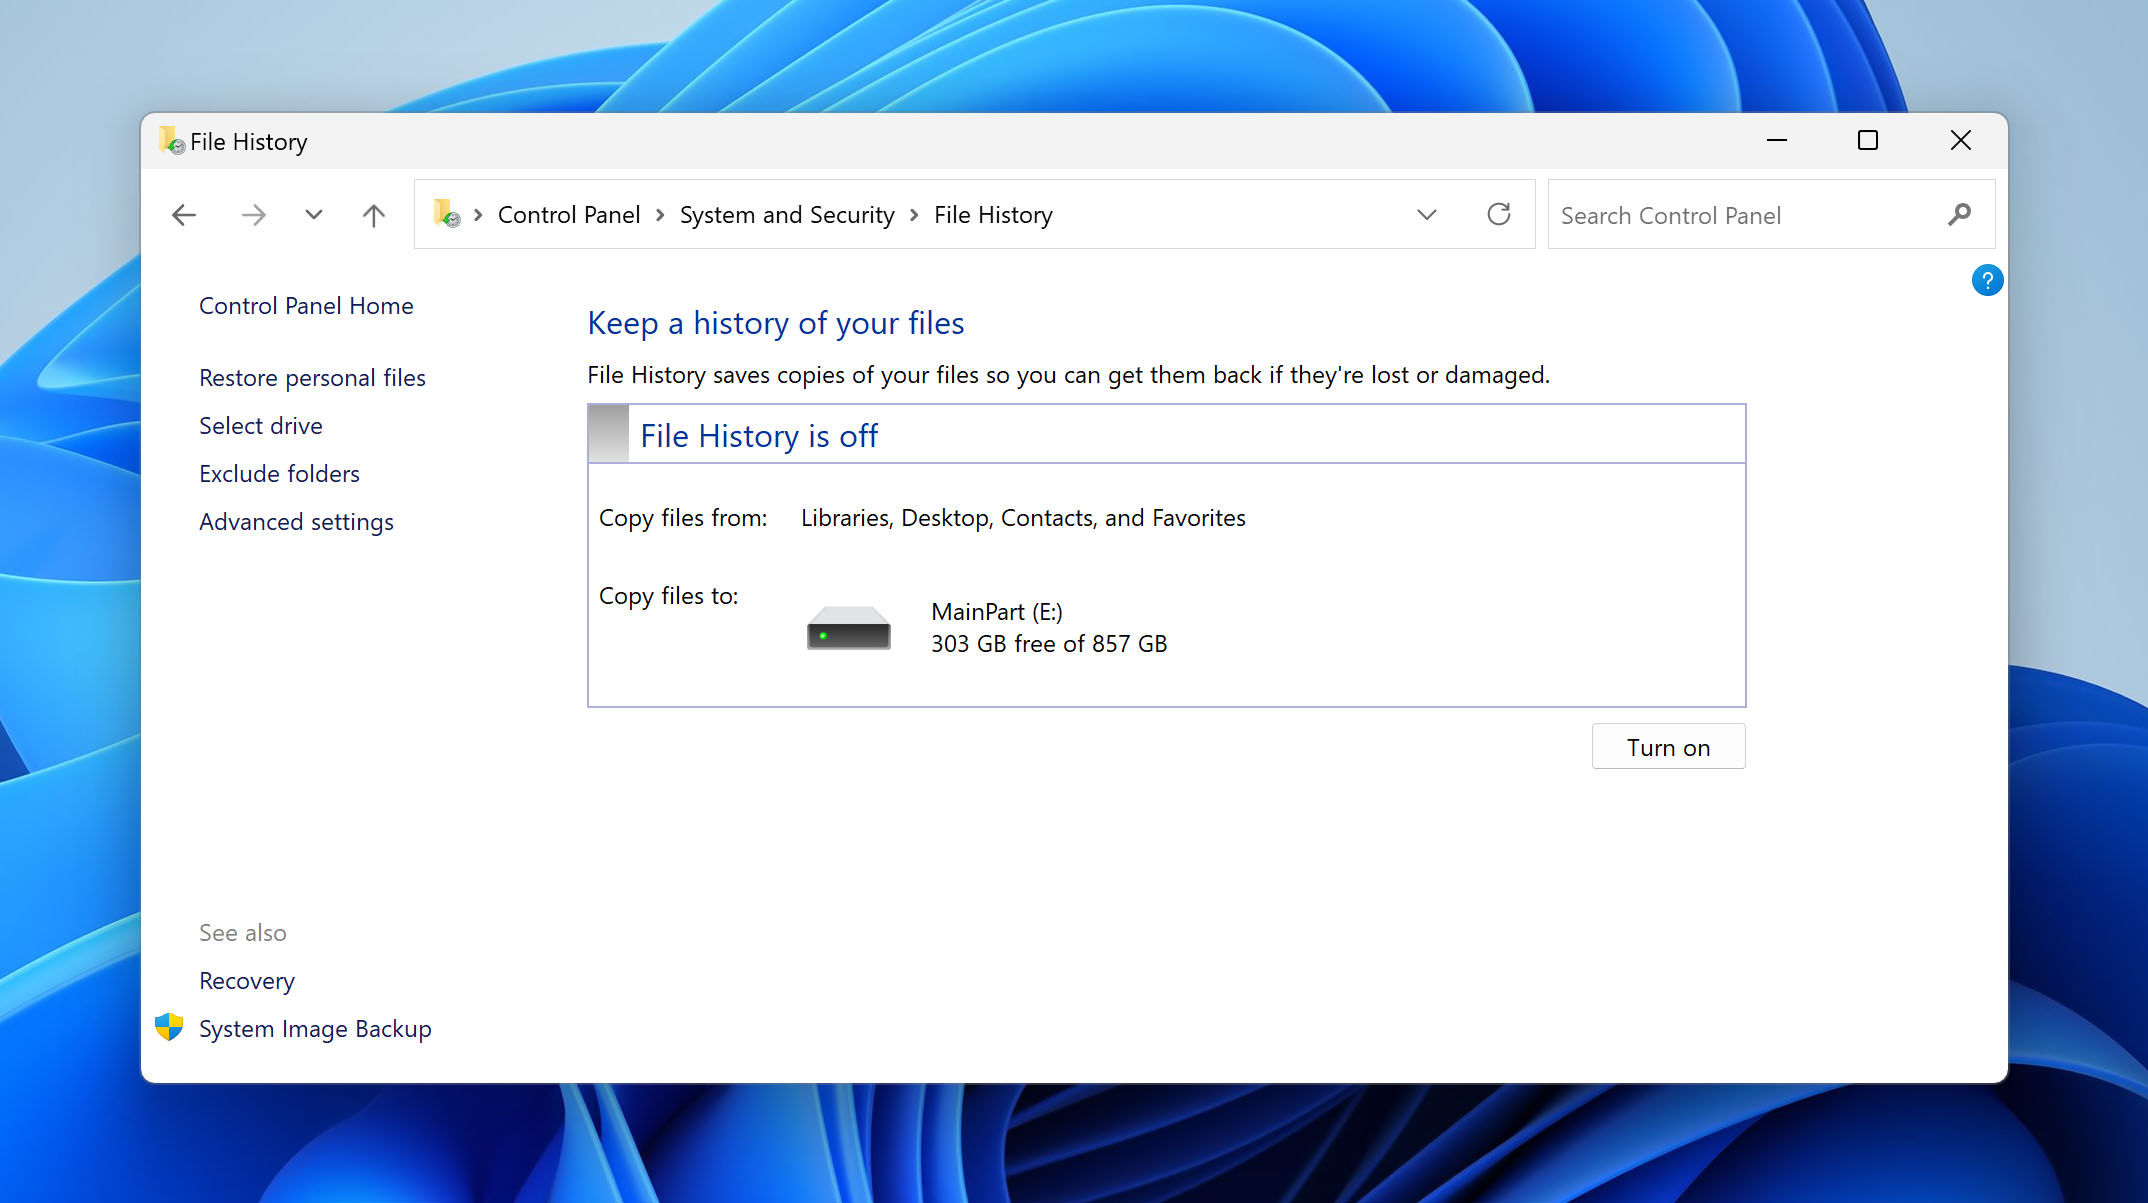Open Control Panel Home section
This screenshot has height=1203, width=2148.
tap(305, 306)
